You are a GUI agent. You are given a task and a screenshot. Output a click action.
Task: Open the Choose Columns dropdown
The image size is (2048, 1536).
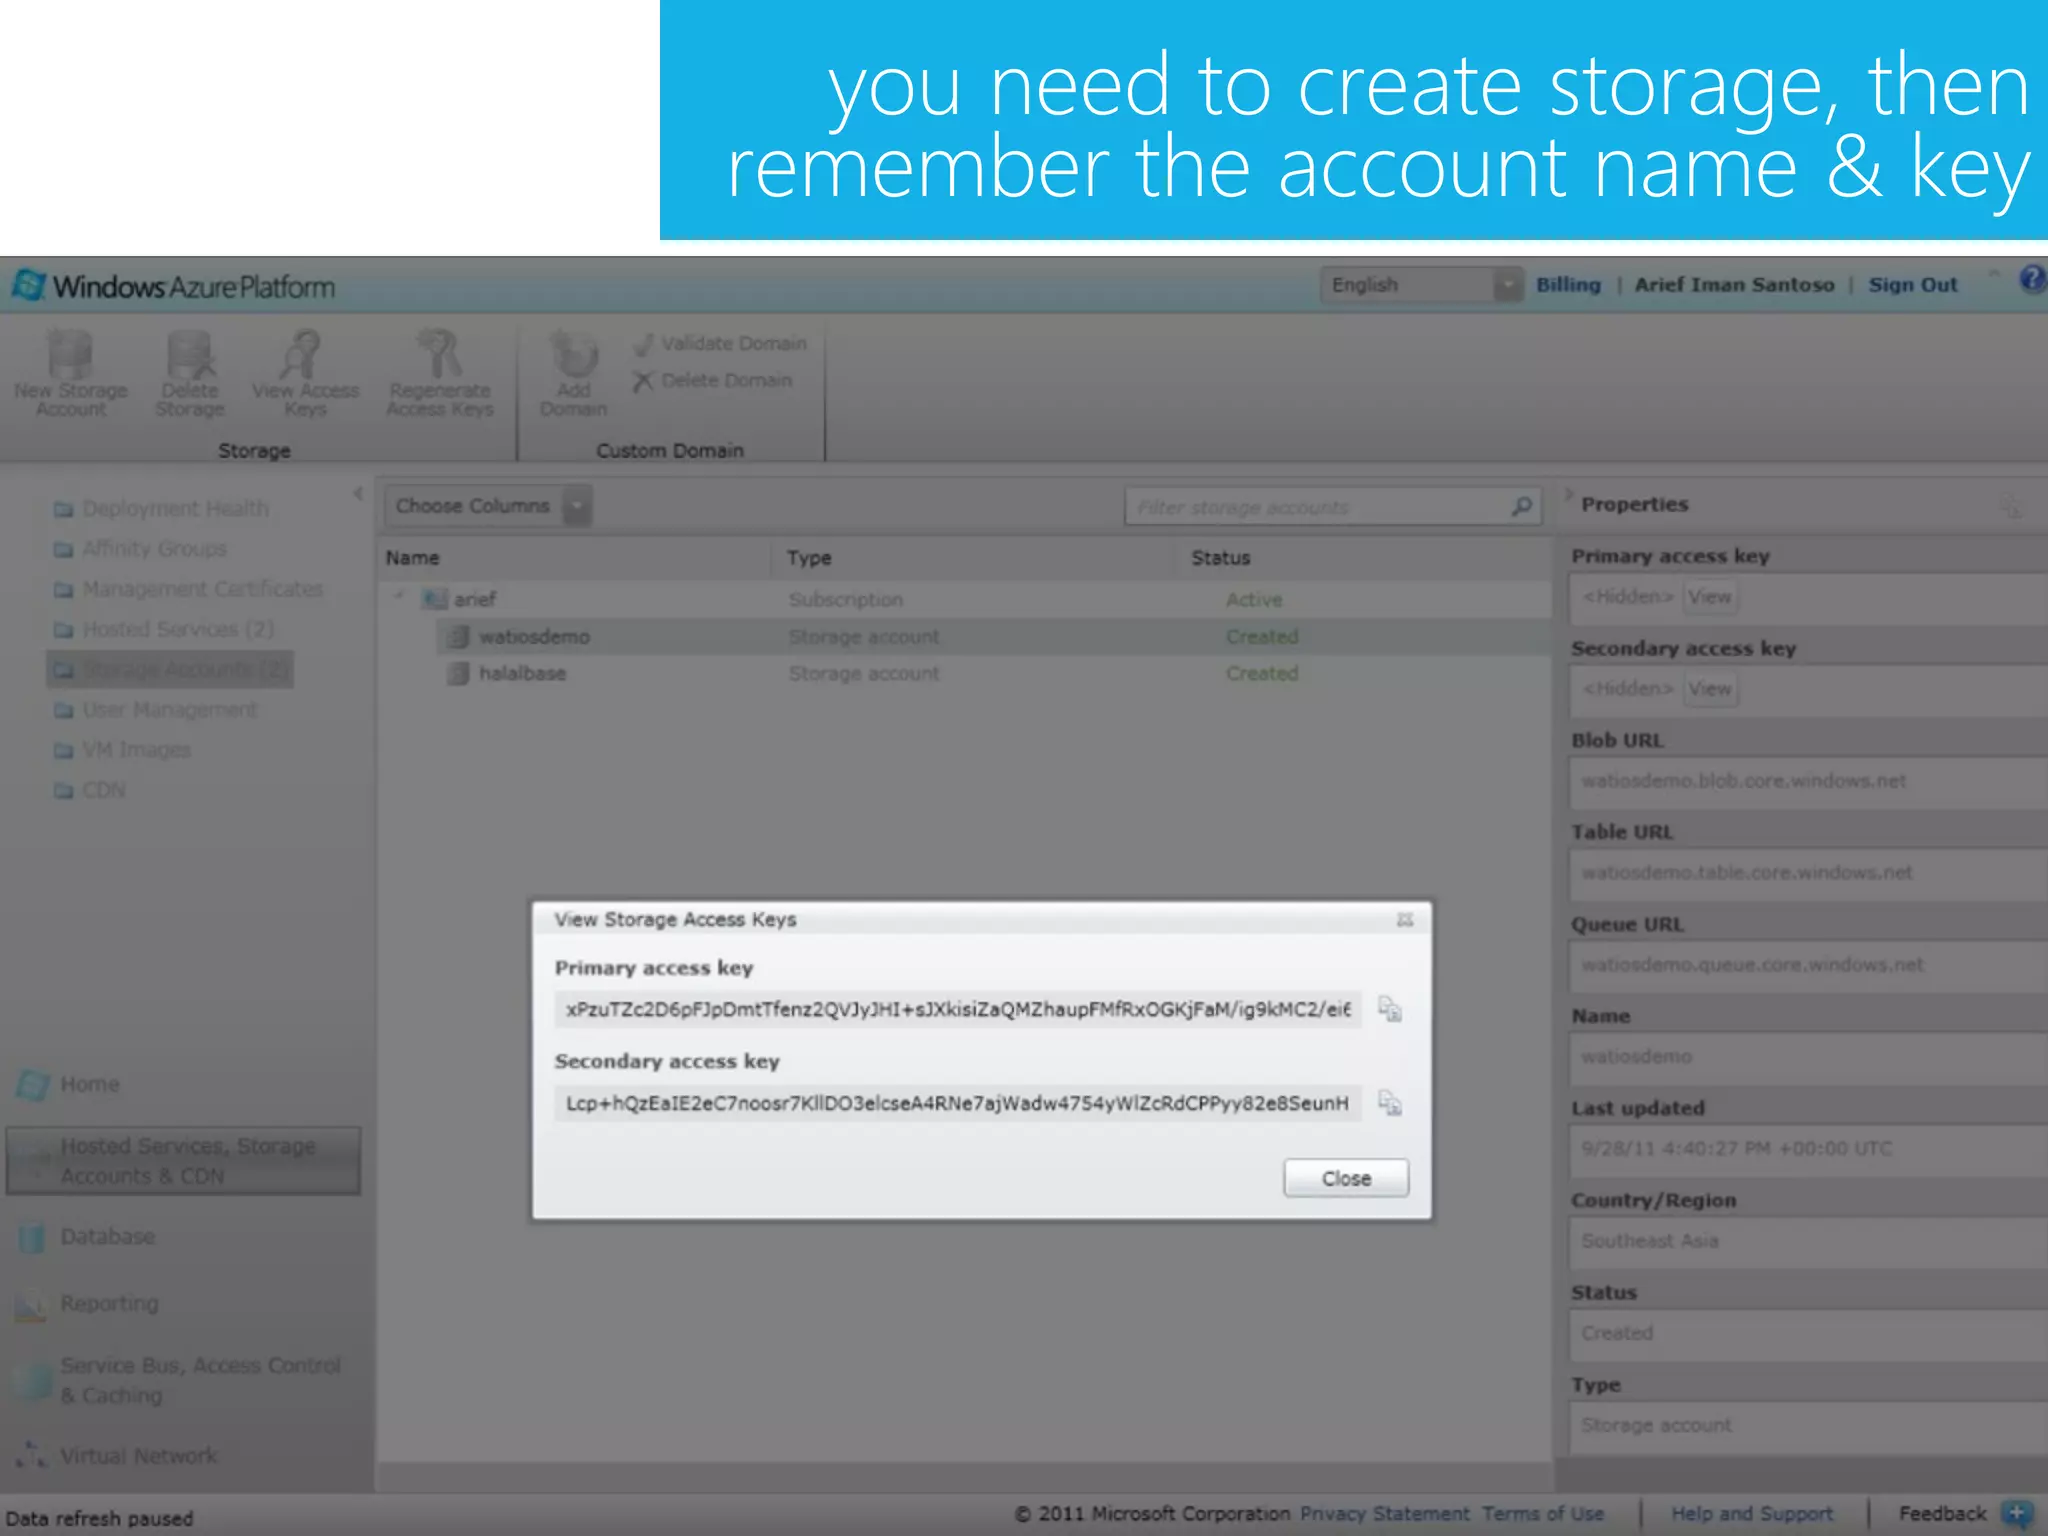click(488, 506)
